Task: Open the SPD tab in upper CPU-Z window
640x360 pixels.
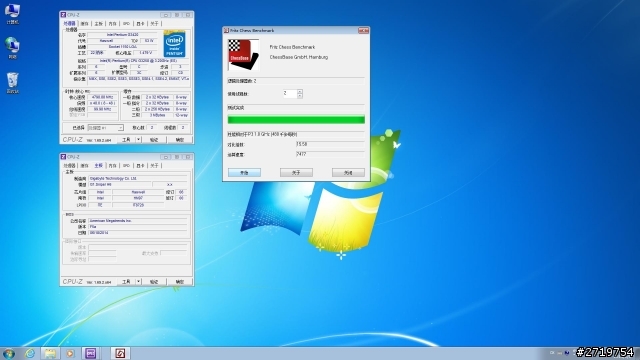Action: (127, 24)
